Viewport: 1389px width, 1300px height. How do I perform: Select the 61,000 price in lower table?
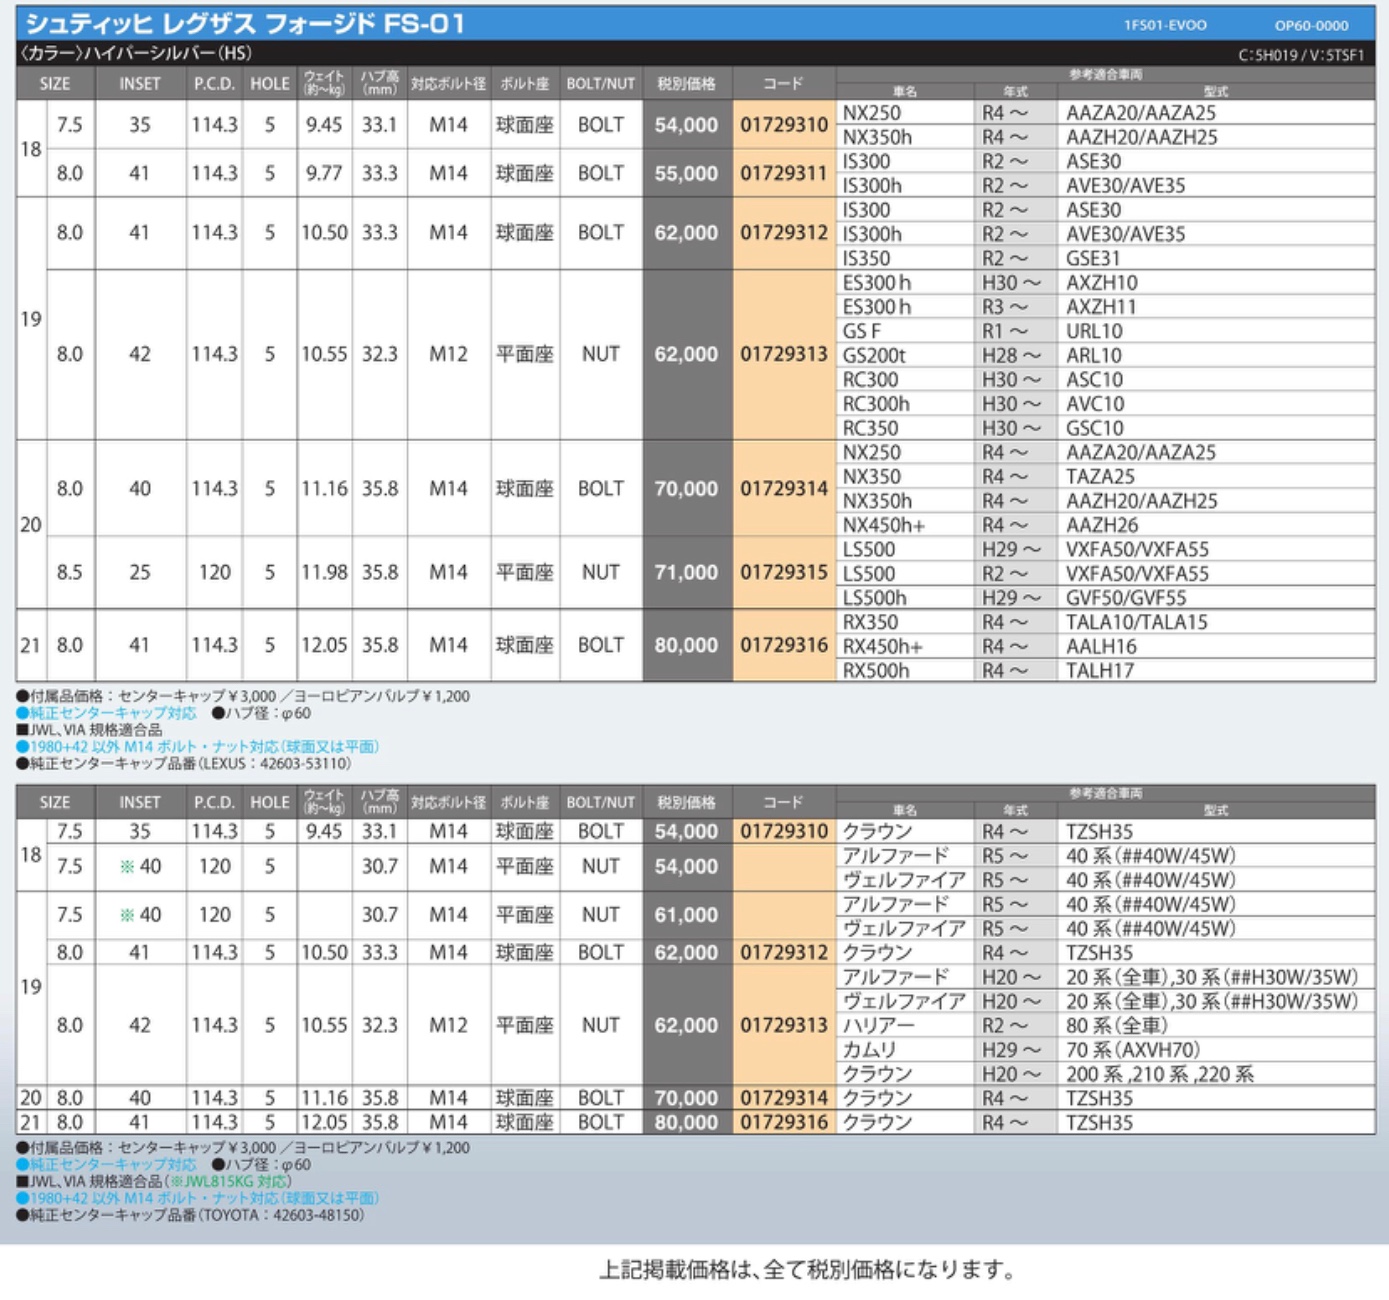pyautogui.click(x=686, y=914)
